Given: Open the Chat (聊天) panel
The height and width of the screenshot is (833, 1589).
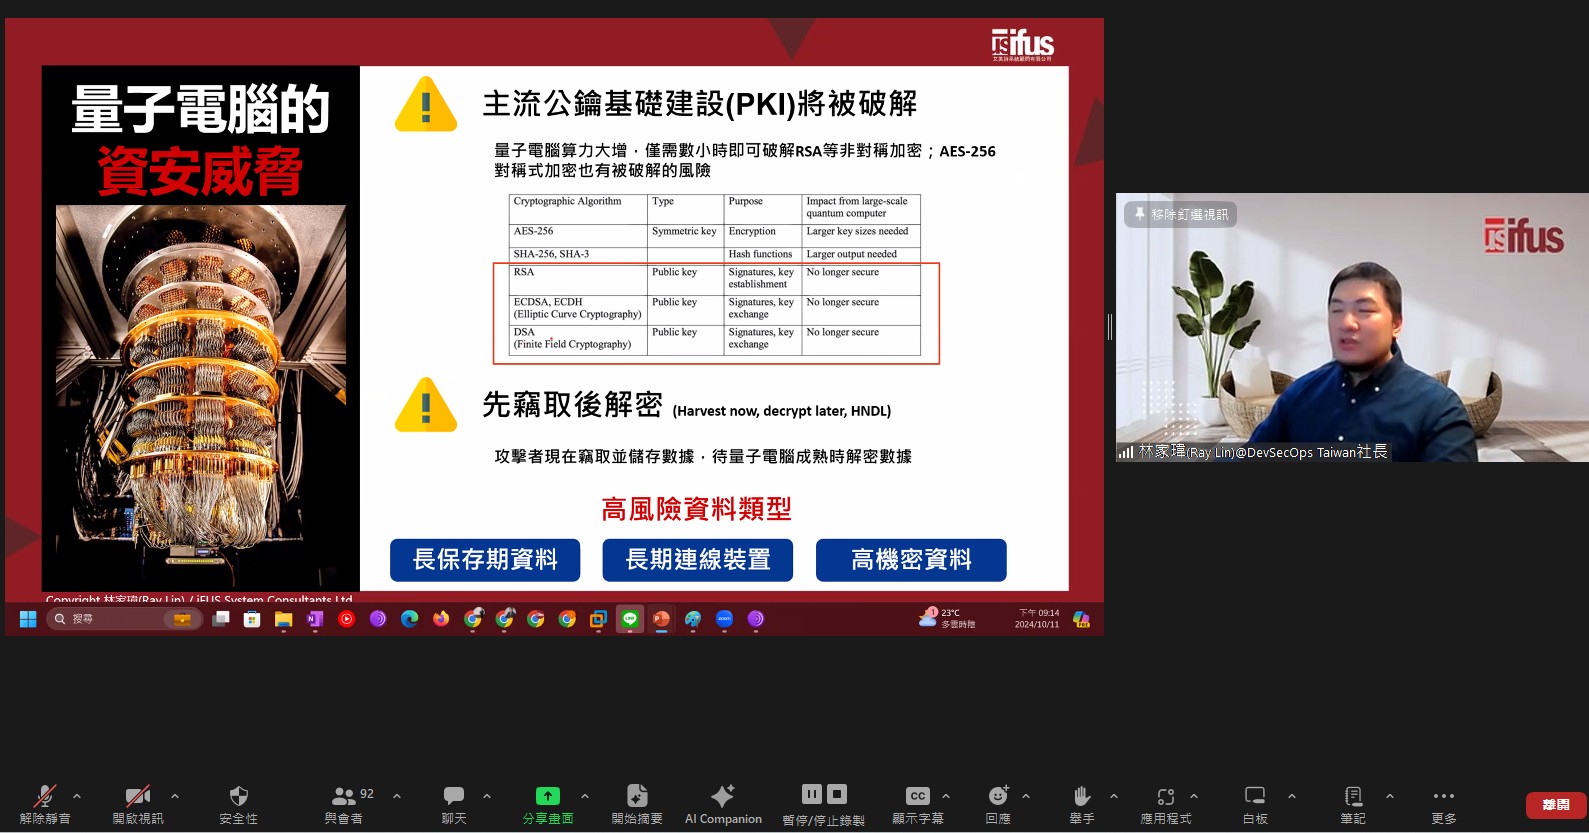Looking at the screenshot, I should [454, 797].
